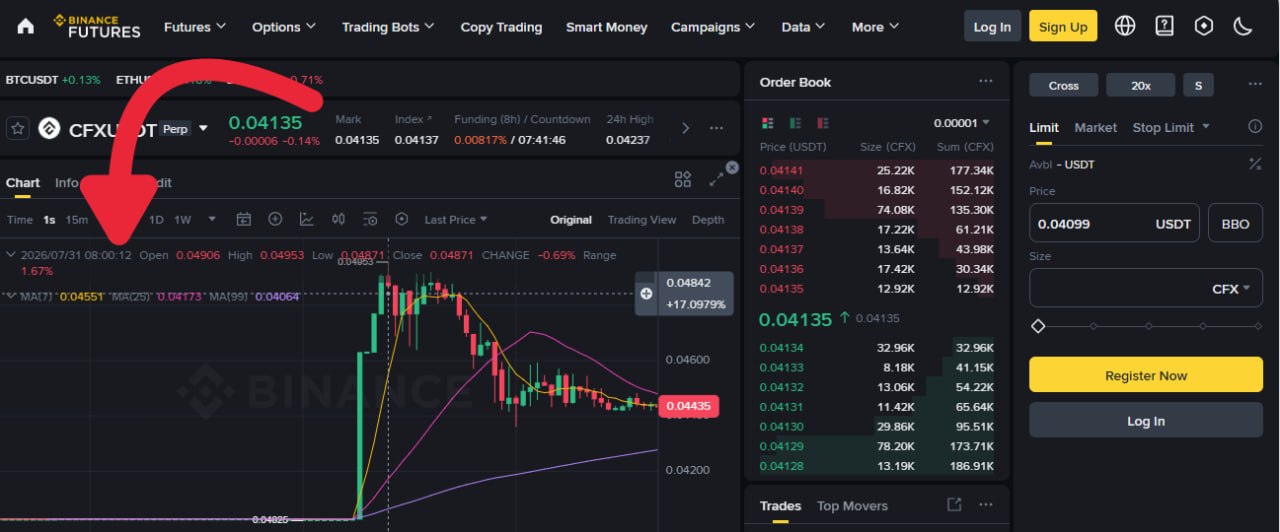Collapse the OHLC info chevron
This screenshot has width=1280, height=532.
pyautogui.click(x=11, y=255)
